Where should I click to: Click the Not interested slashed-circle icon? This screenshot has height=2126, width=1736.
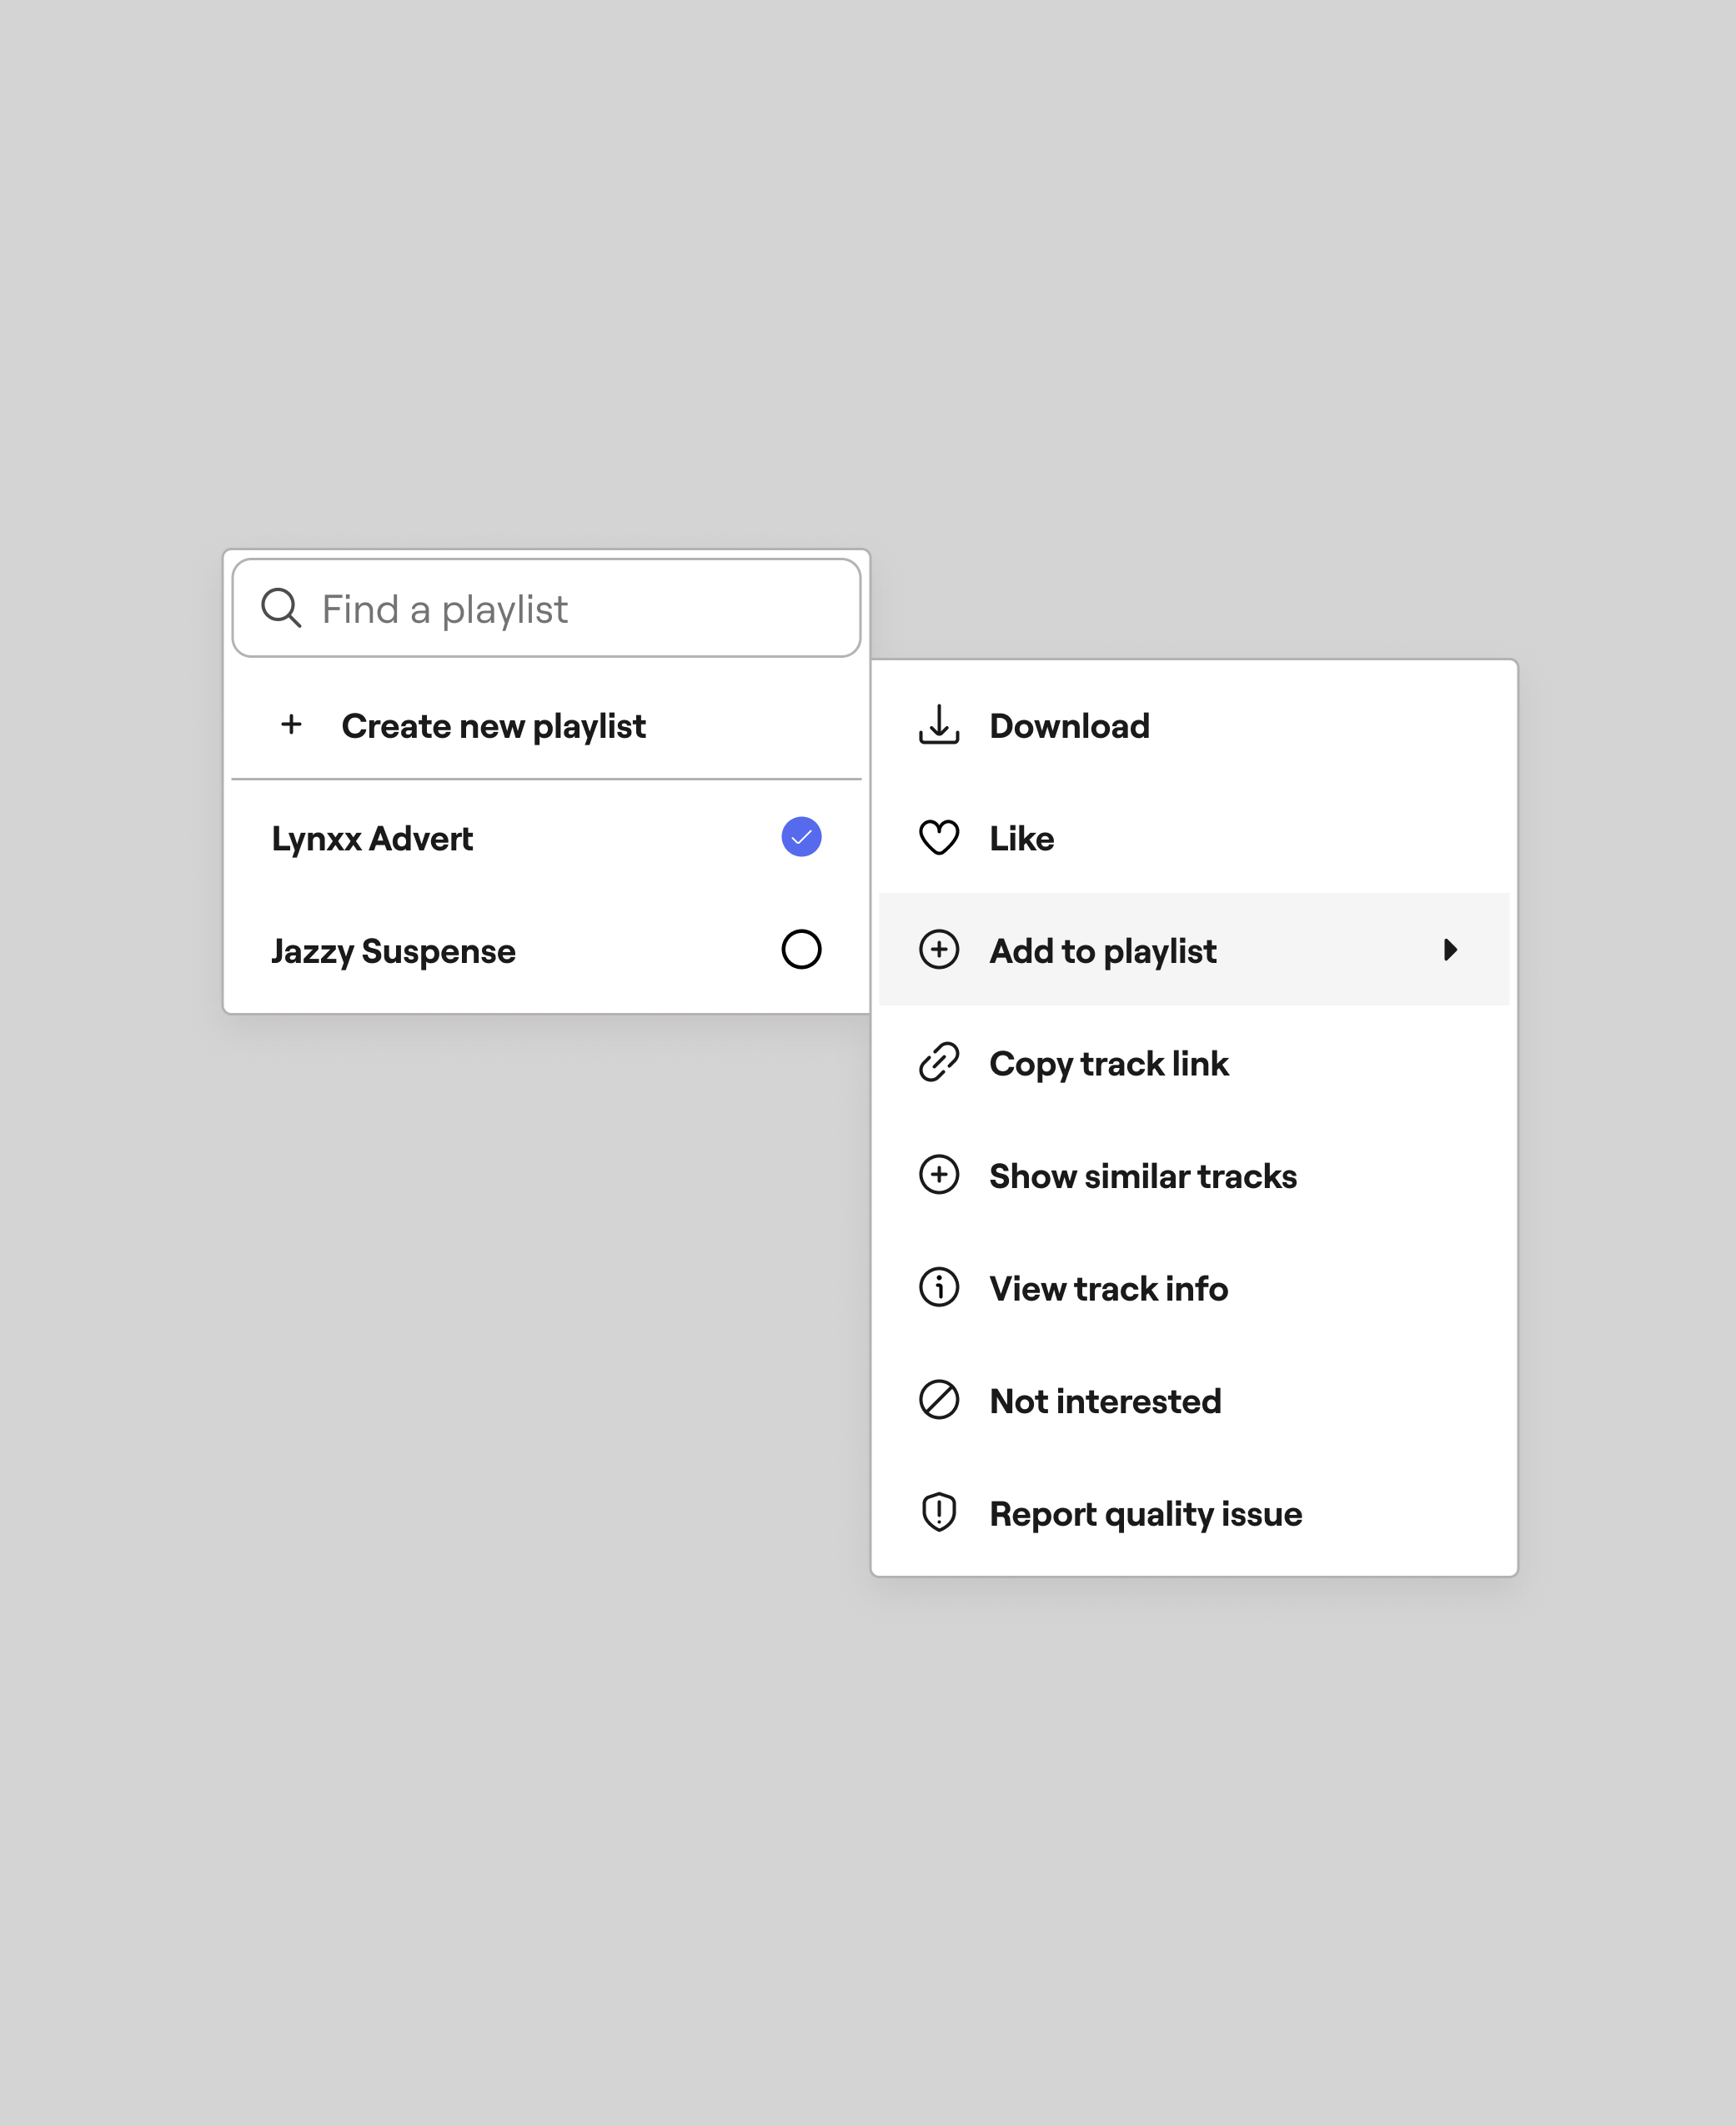click(x=938, y=1400)
